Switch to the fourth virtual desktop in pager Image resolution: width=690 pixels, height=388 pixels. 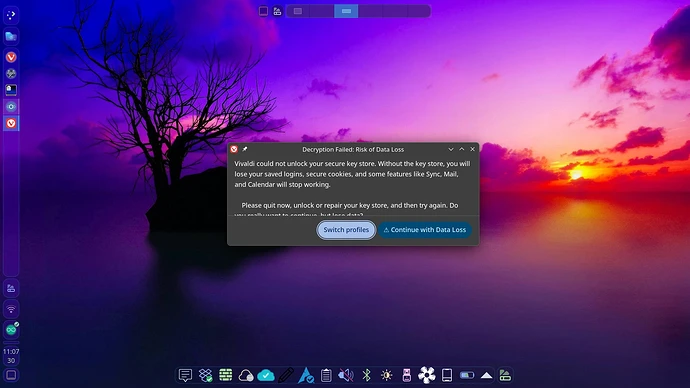[371, 11]
